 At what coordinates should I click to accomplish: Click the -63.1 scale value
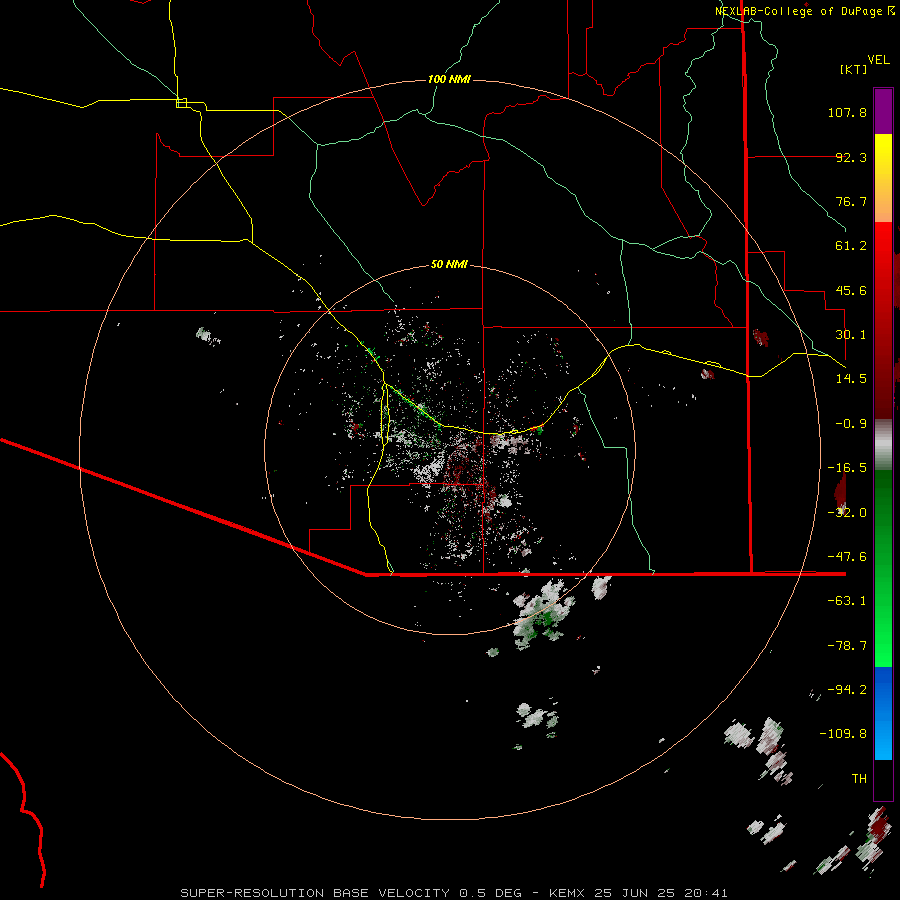[847, 601]
